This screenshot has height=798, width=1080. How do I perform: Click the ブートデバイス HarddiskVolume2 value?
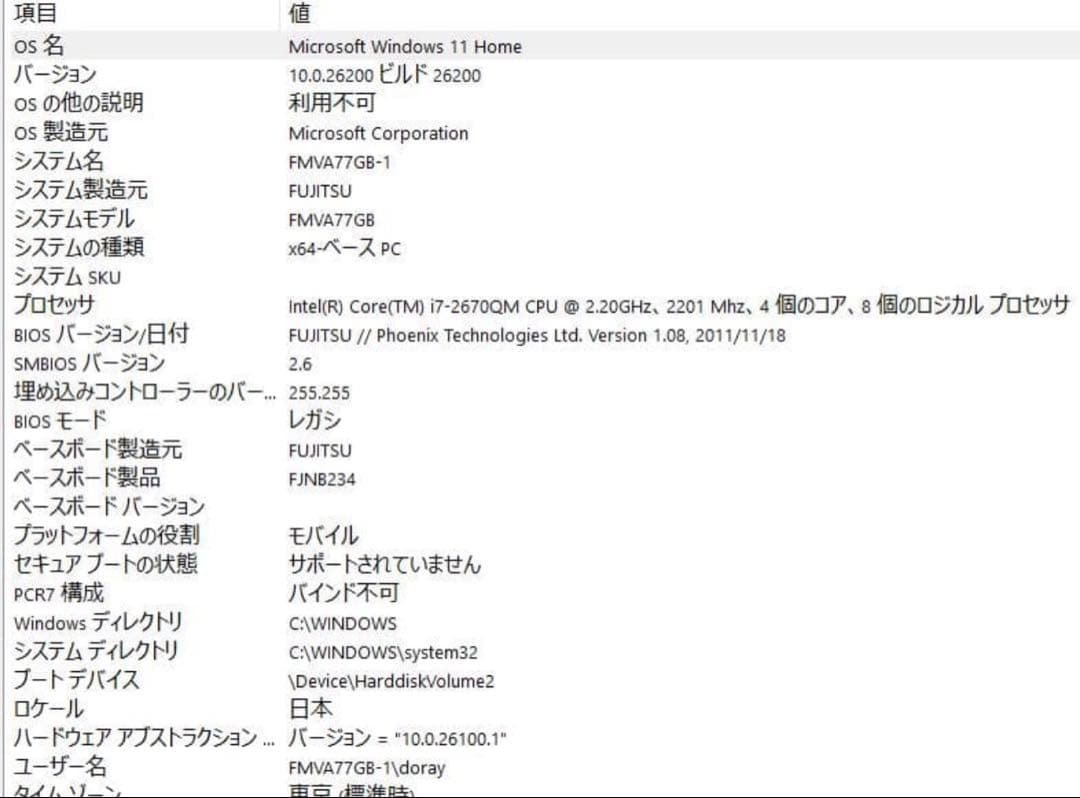[391, 680]
